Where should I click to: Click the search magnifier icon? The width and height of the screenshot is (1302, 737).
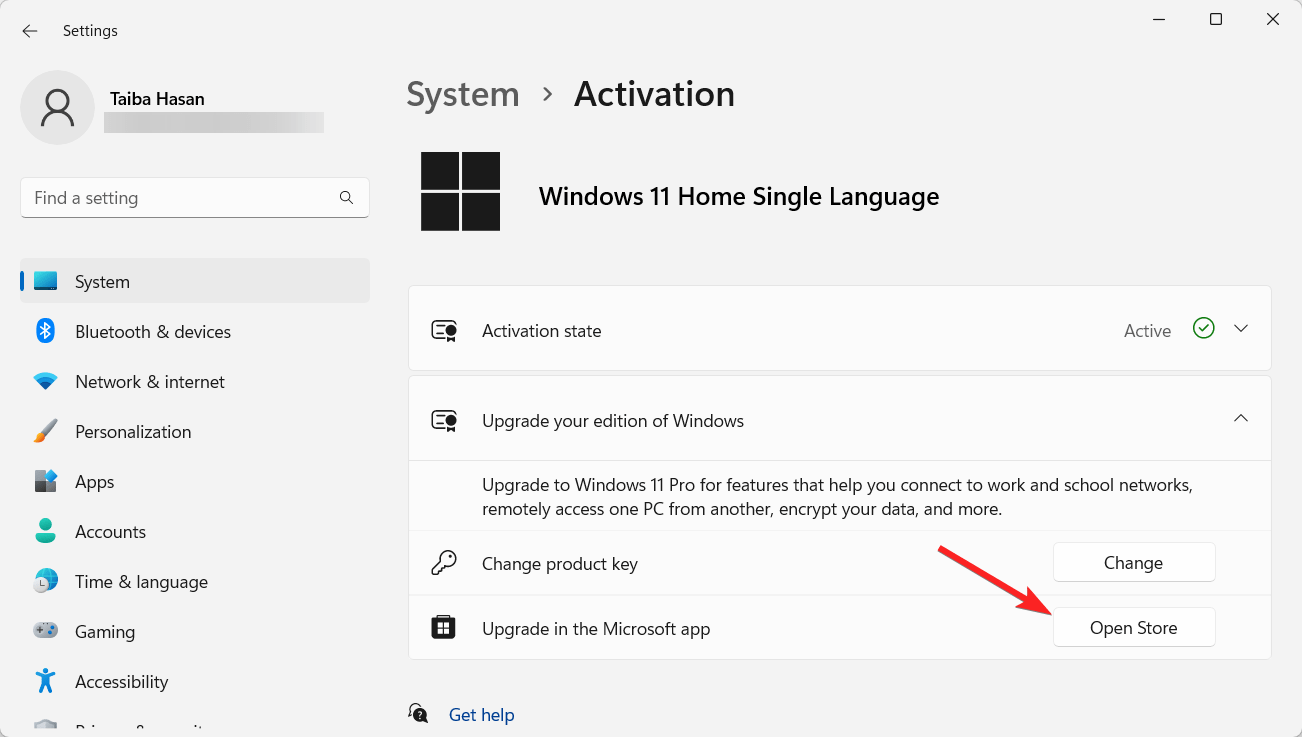[346, 198]
